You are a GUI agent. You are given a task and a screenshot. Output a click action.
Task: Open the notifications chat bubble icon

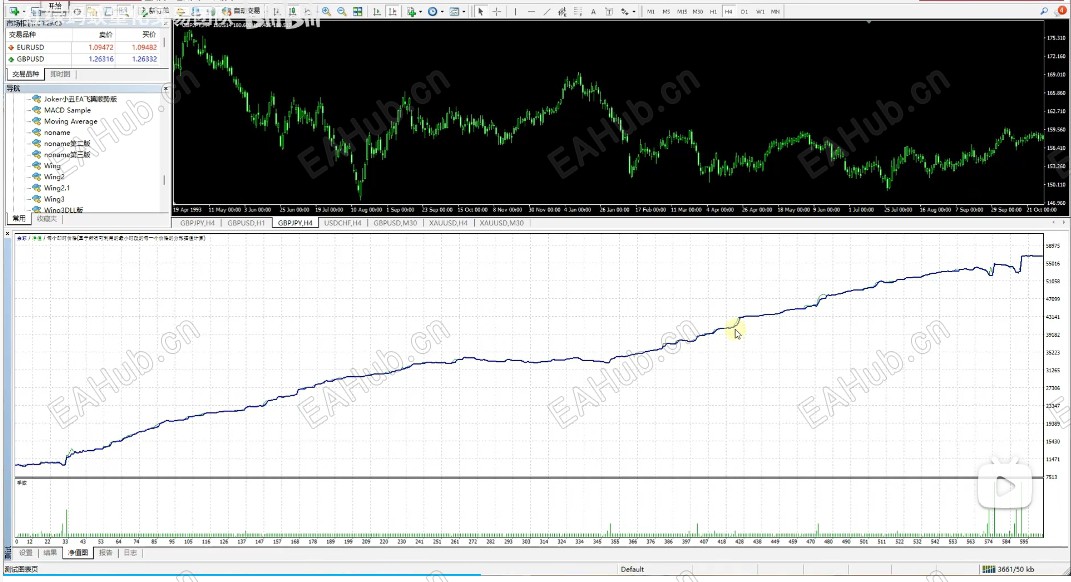1061,12
